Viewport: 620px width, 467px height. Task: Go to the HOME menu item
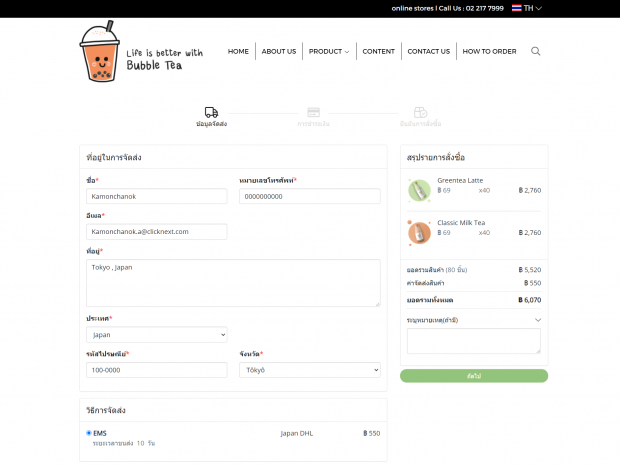pyautogui.click(x=238, y=51)
